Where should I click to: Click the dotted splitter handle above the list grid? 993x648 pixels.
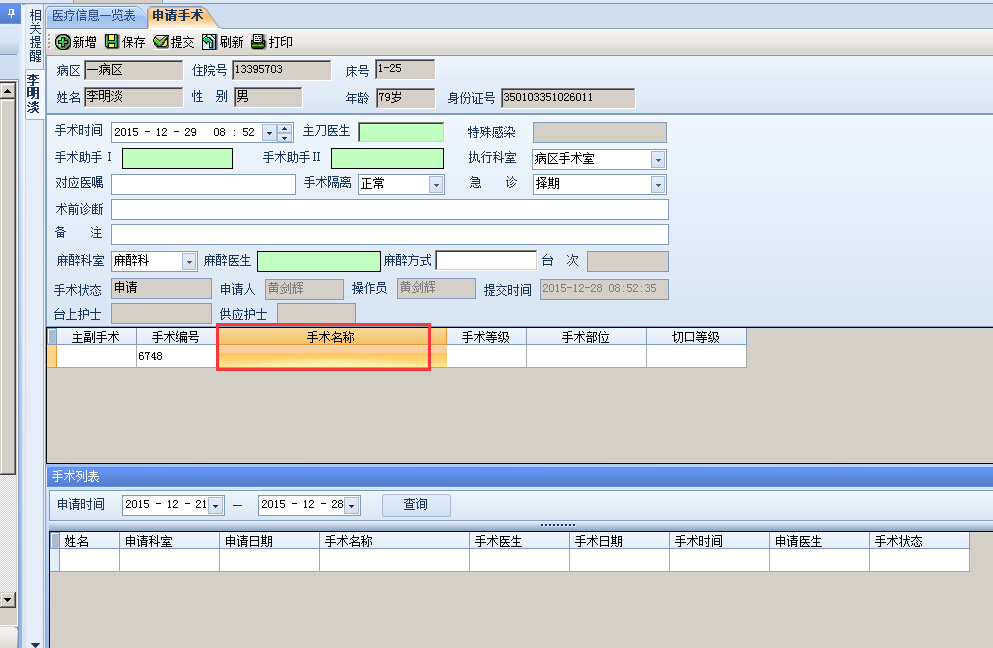(x=557, y=524)
